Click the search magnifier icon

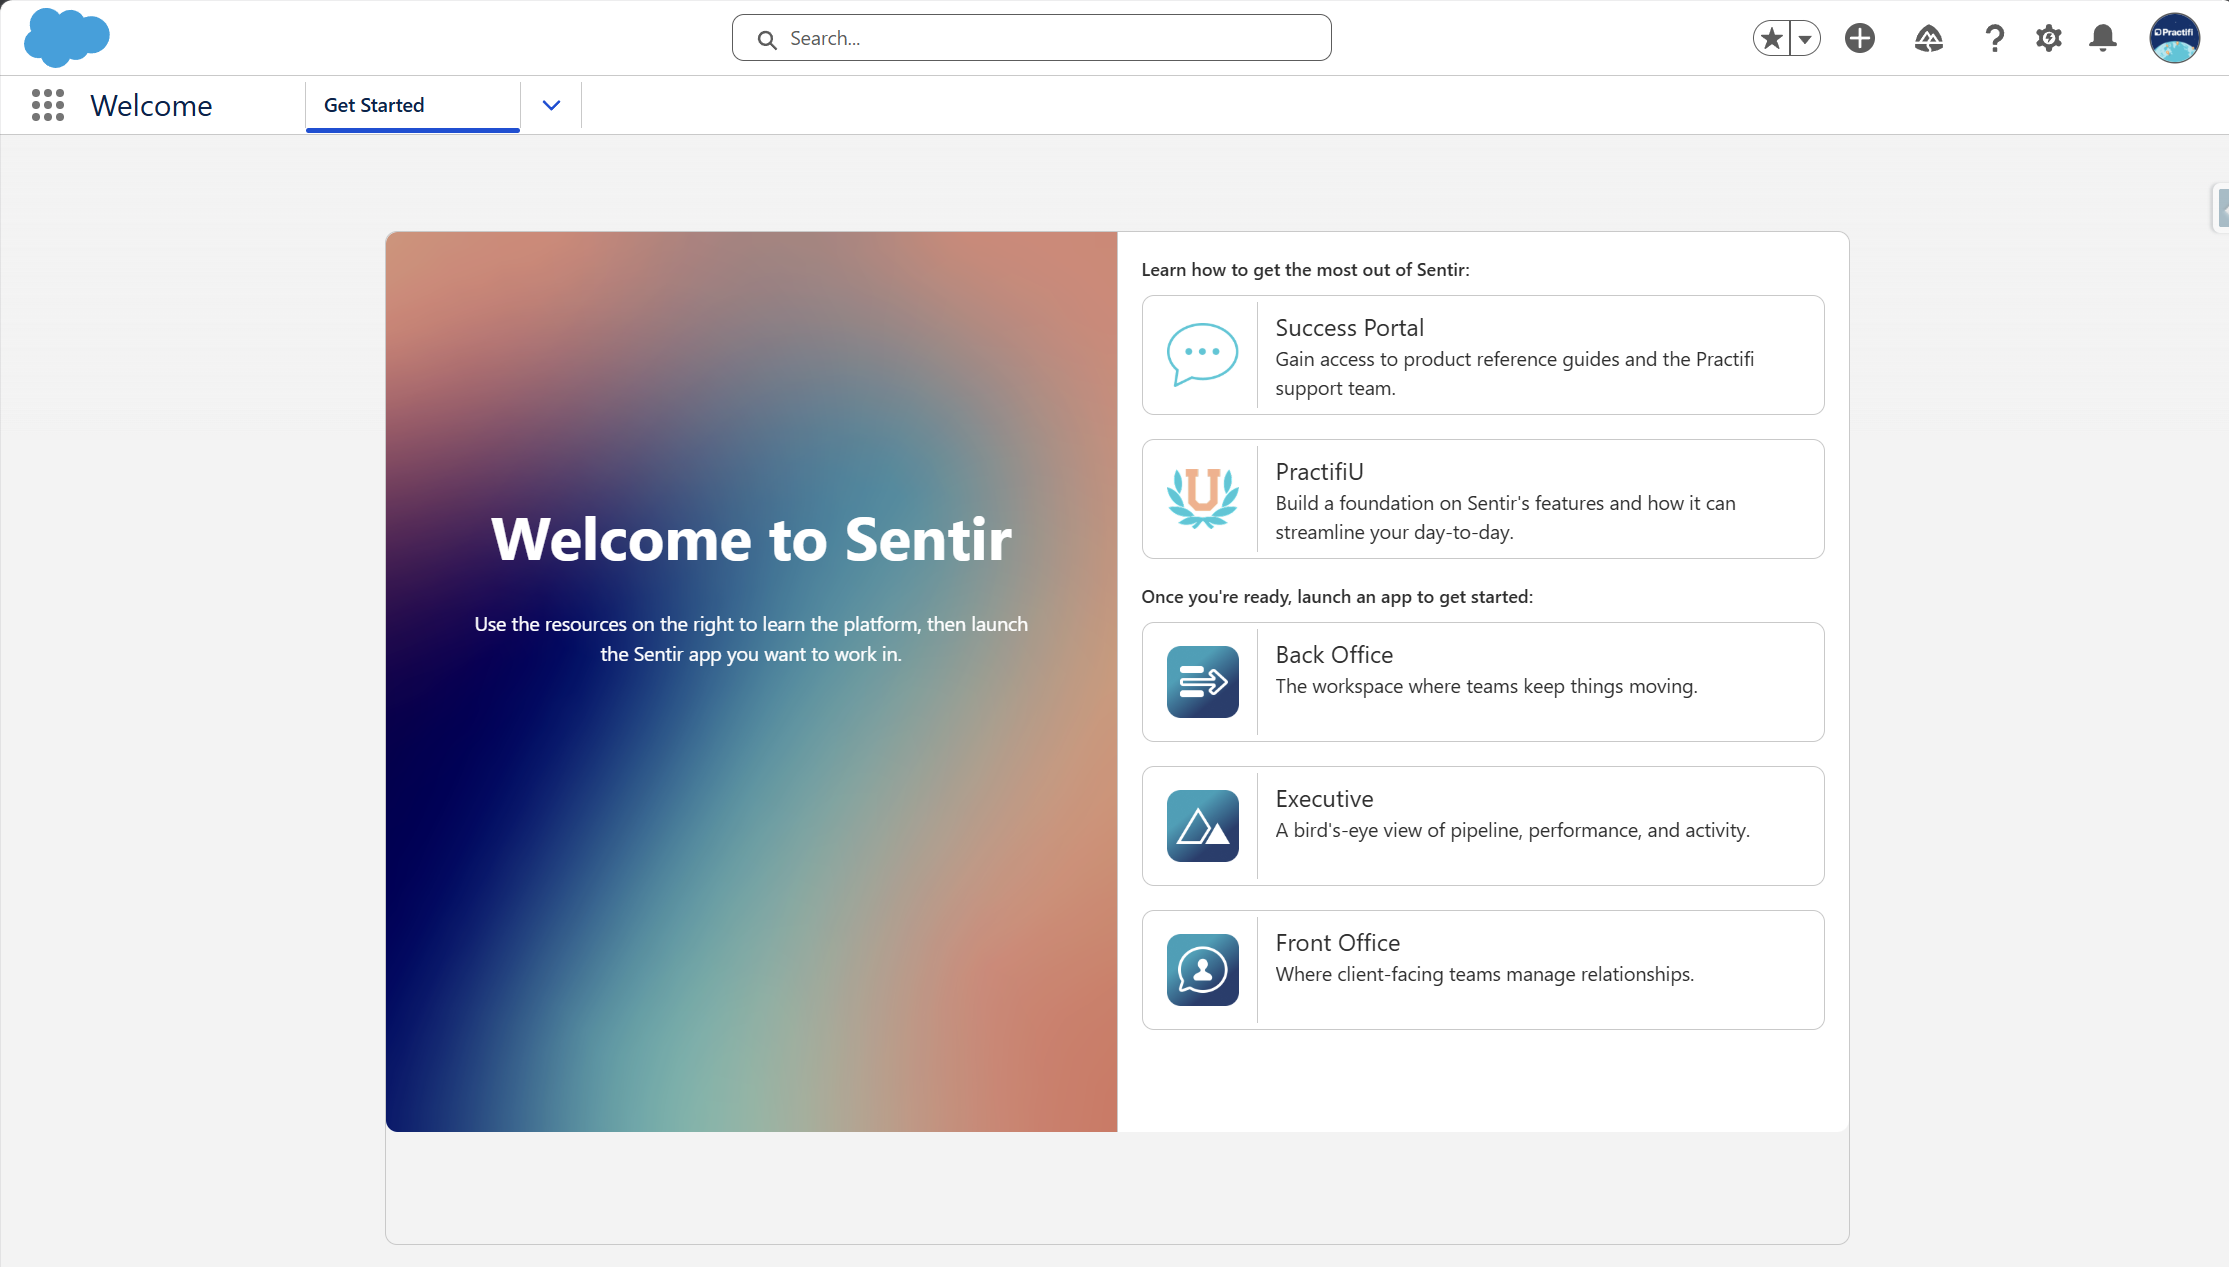click(x=767, y=39)
